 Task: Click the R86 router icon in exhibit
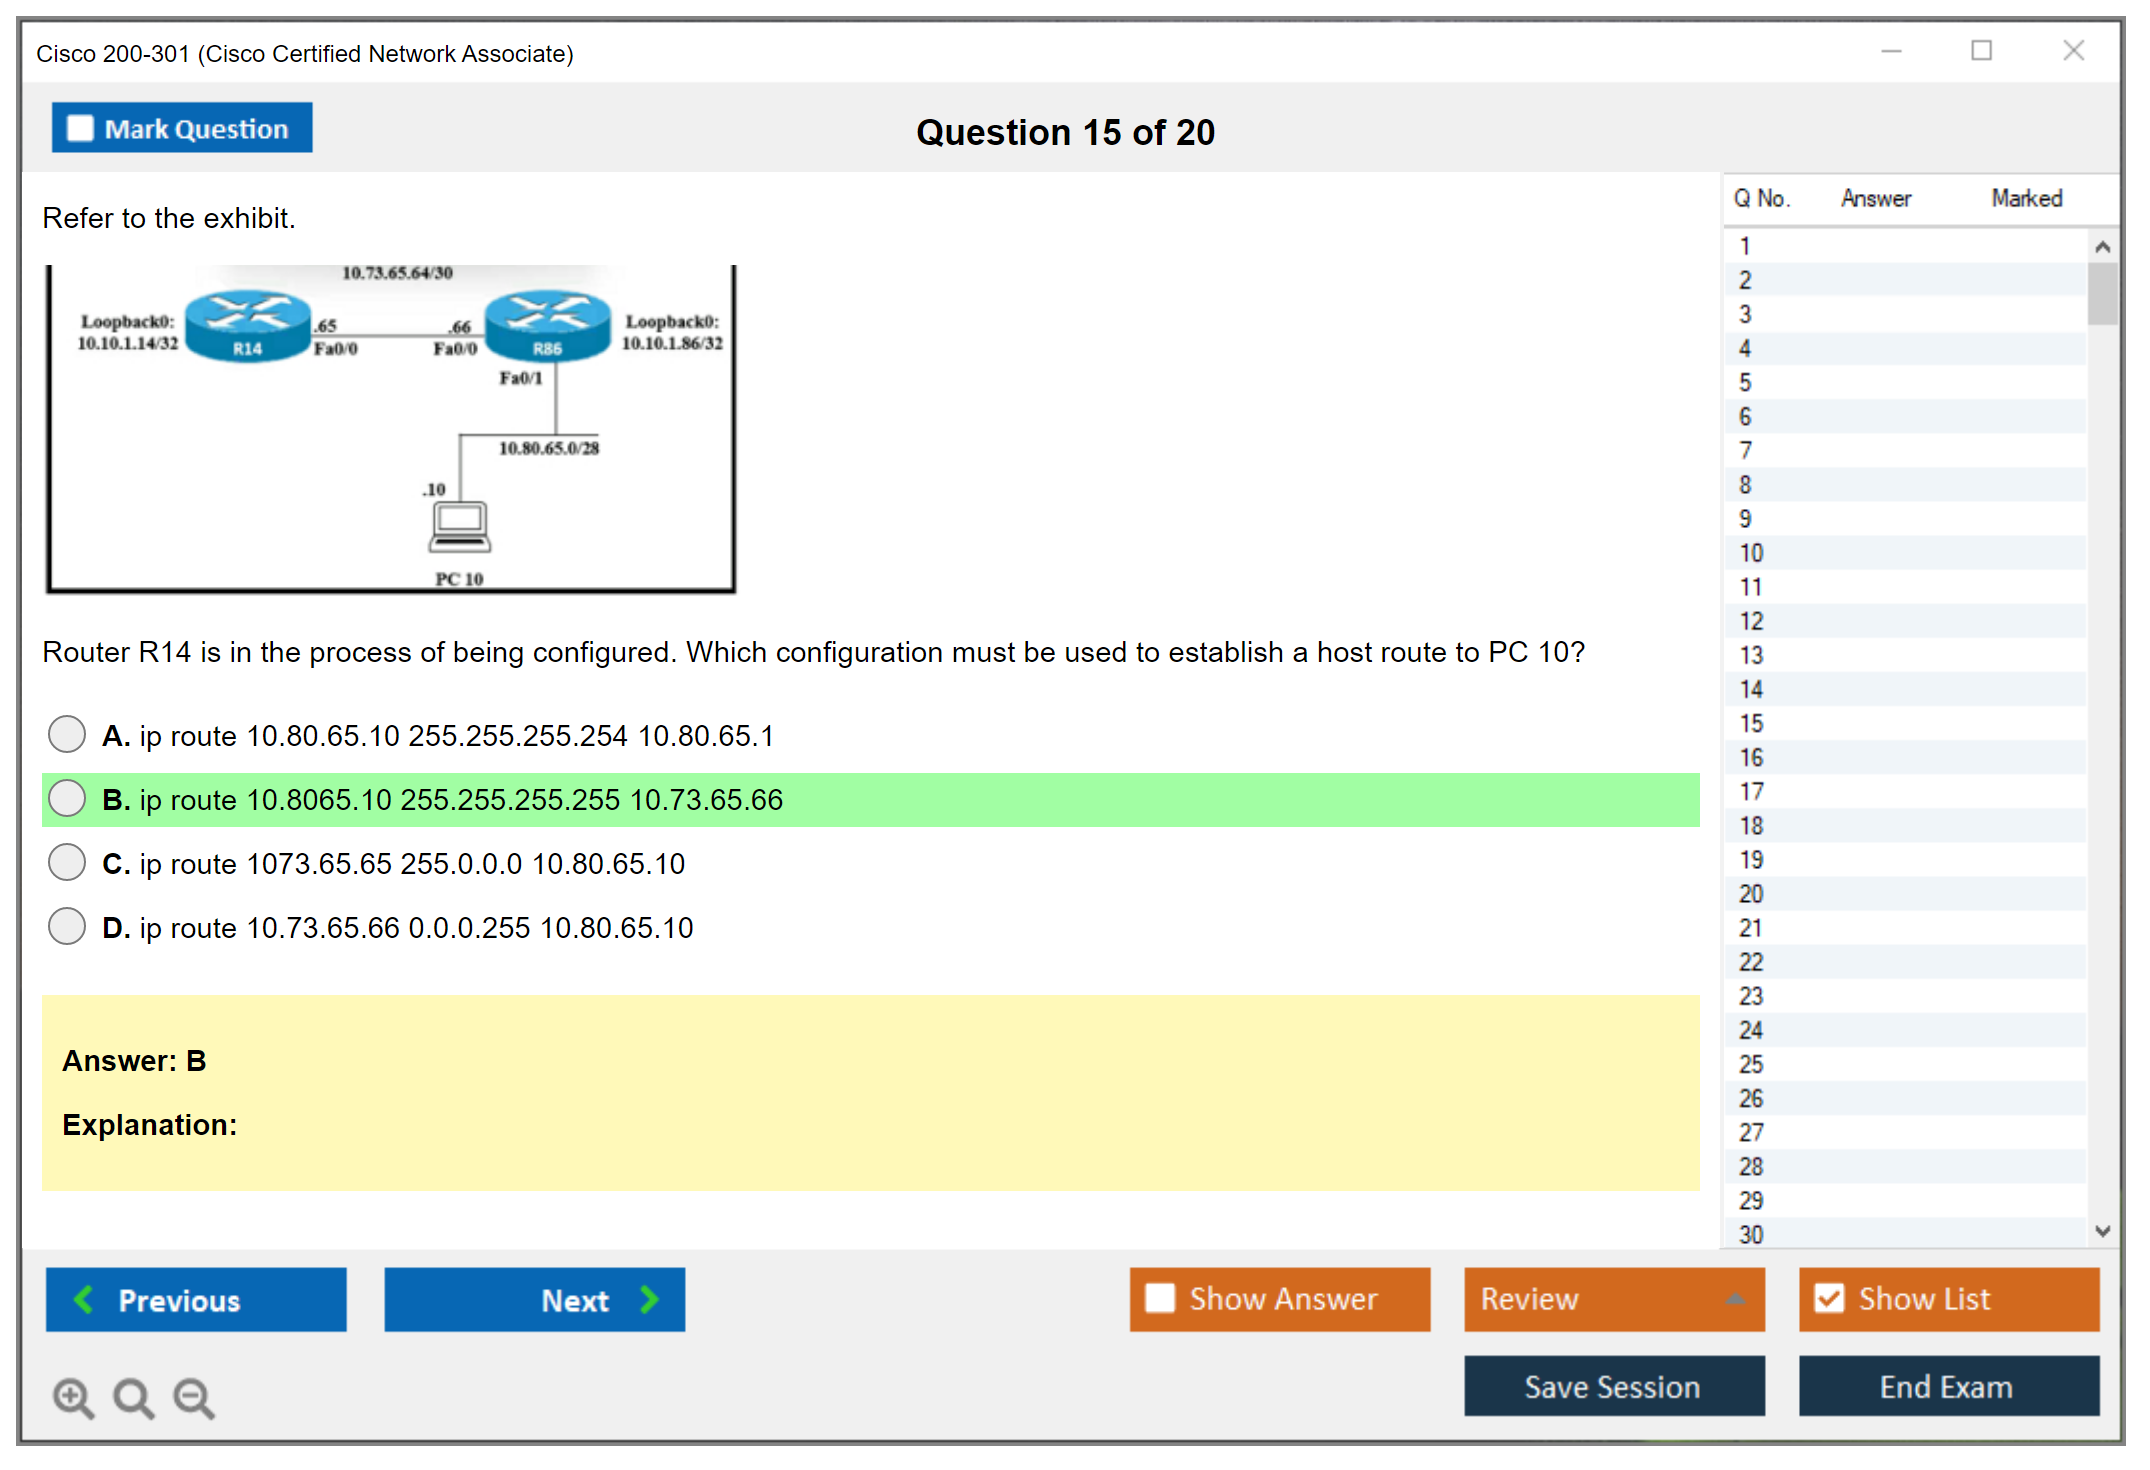pos(547,325)
